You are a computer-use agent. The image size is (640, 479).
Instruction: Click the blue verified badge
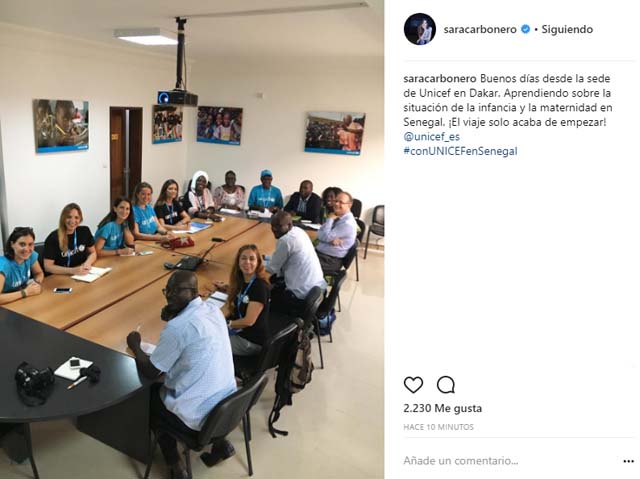[x=526, y=29]
